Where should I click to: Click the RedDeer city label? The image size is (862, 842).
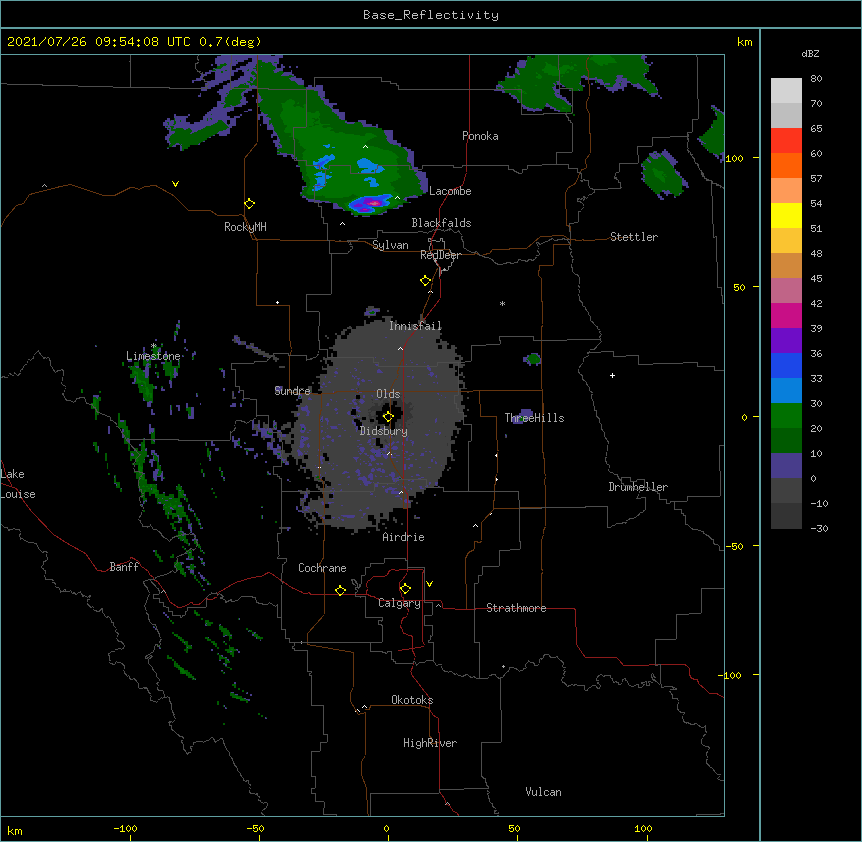[440, 255]
